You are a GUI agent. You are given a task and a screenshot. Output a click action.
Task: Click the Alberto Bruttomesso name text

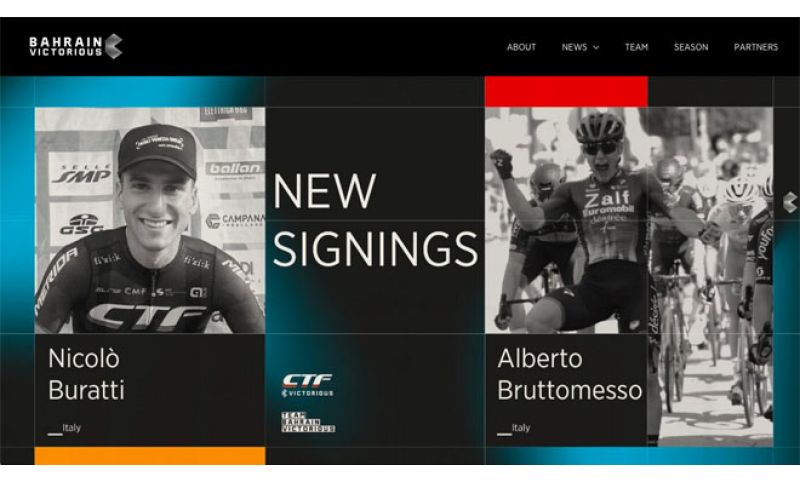pos(569,374)
